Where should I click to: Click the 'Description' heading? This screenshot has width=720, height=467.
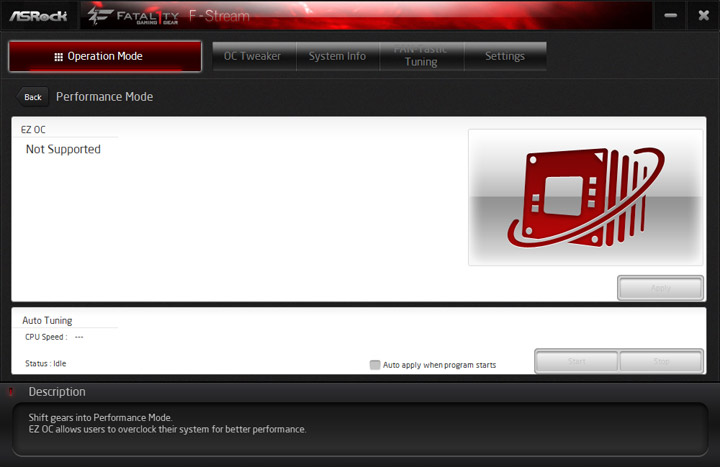(57, 392)
